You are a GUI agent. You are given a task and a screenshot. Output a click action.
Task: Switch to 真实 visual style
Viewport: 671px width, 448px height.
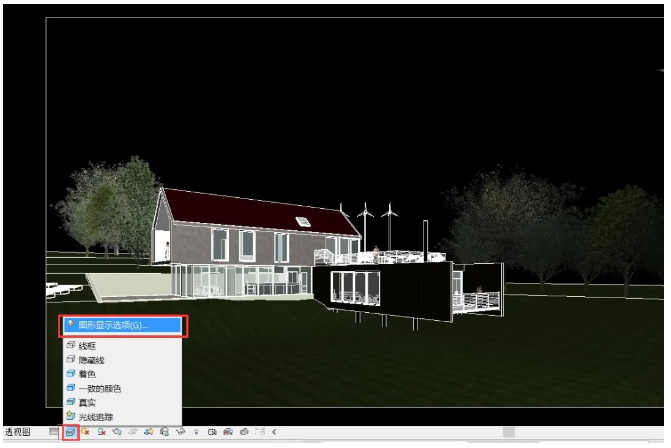click(x=123, y=403)
